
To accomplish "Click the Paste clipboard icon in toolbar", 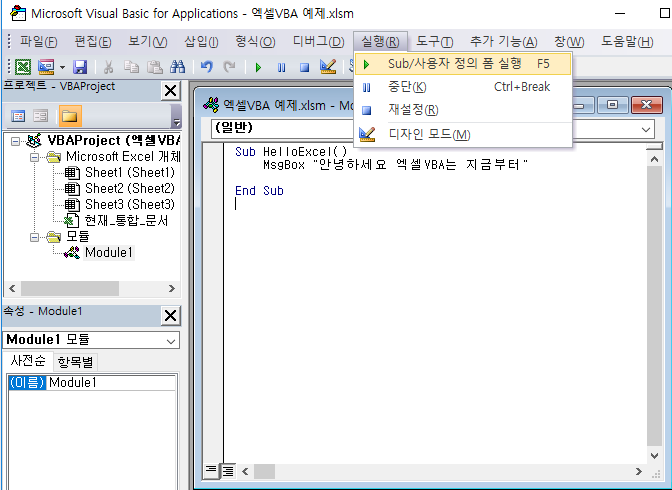I will [154, 67].
